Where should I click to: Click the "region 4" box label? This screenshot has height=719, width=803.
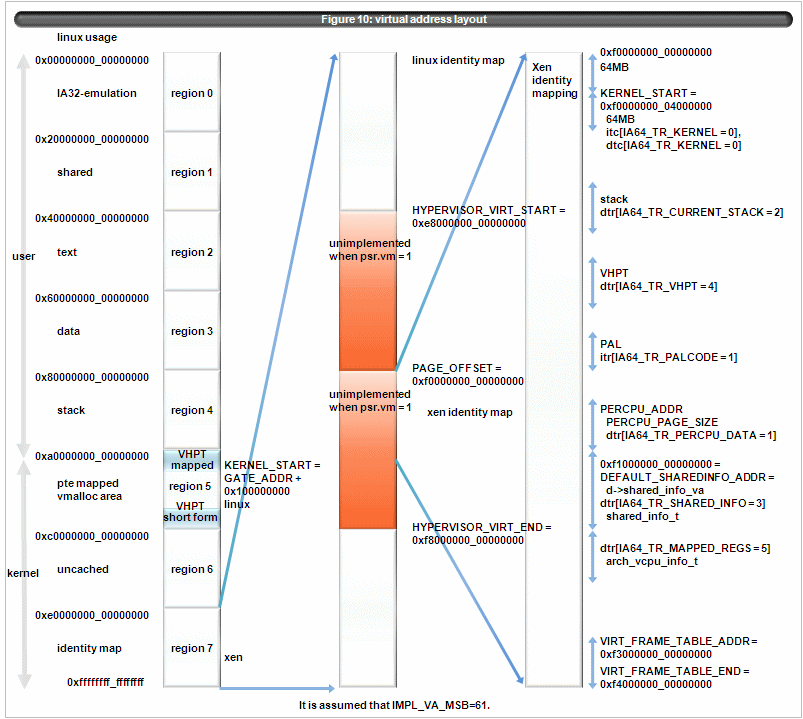(192, 410)
